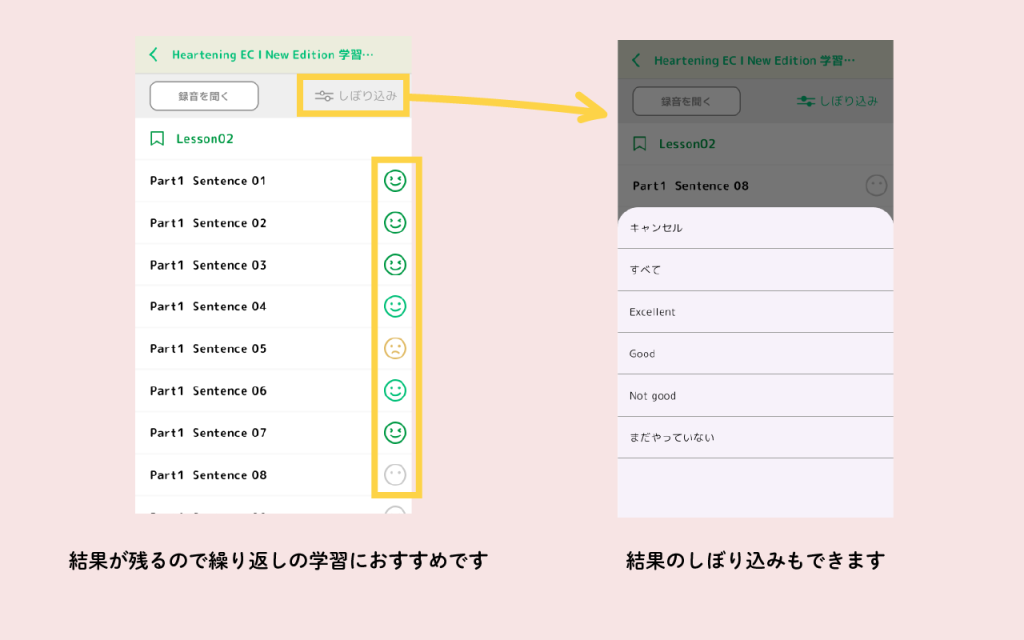Open しぼり込み filter on left screen
The width and height of the screenshot is (1024, 640).
tap(355, 96)
